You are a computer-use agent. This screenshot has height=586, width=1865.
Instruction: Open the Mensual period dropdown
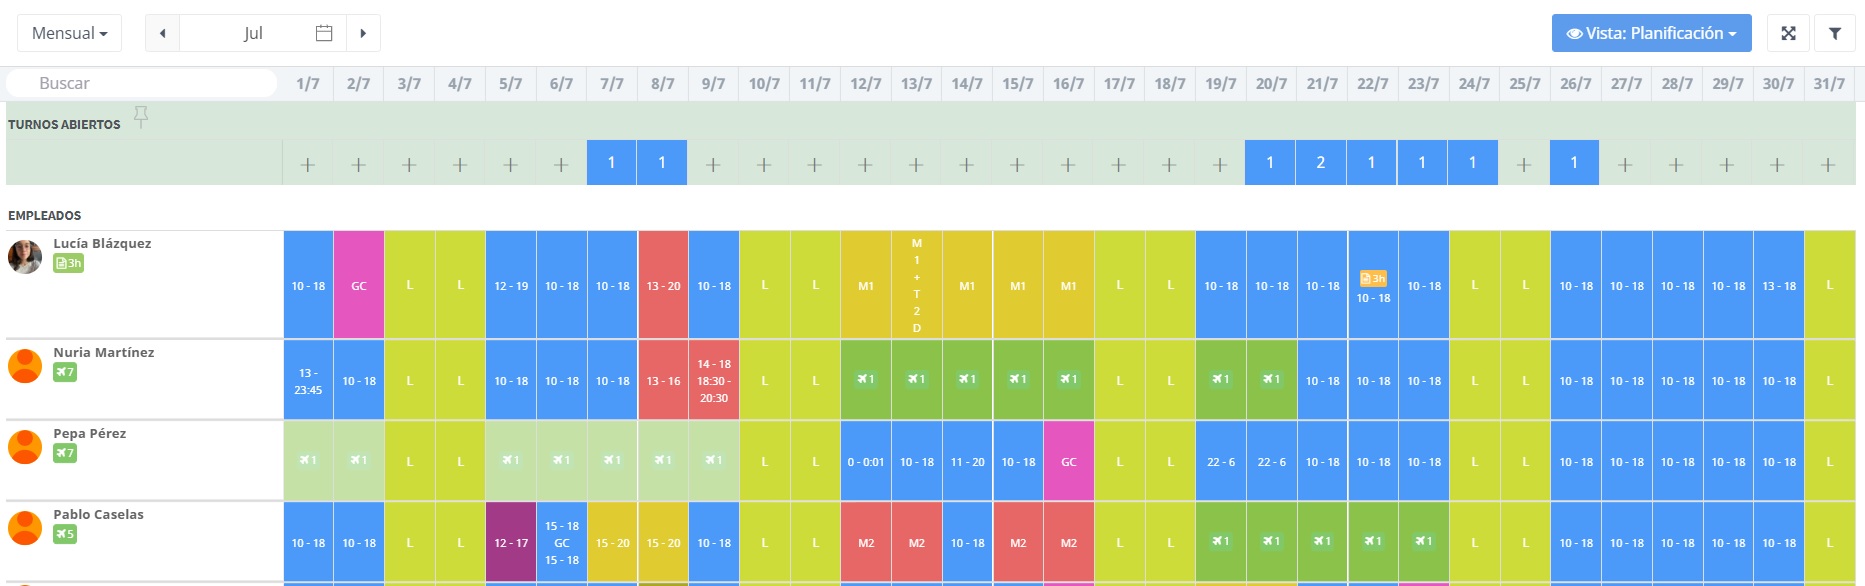point(69,33)
